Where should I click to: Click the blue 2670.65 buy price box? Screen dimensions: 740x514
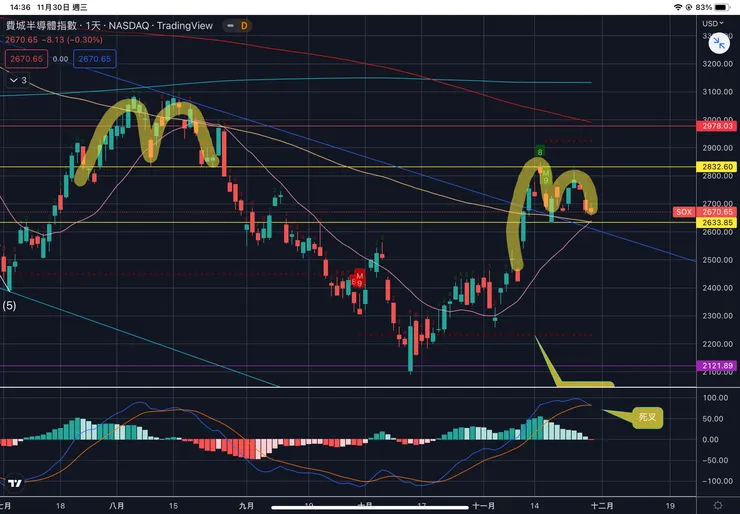point(94,59)
